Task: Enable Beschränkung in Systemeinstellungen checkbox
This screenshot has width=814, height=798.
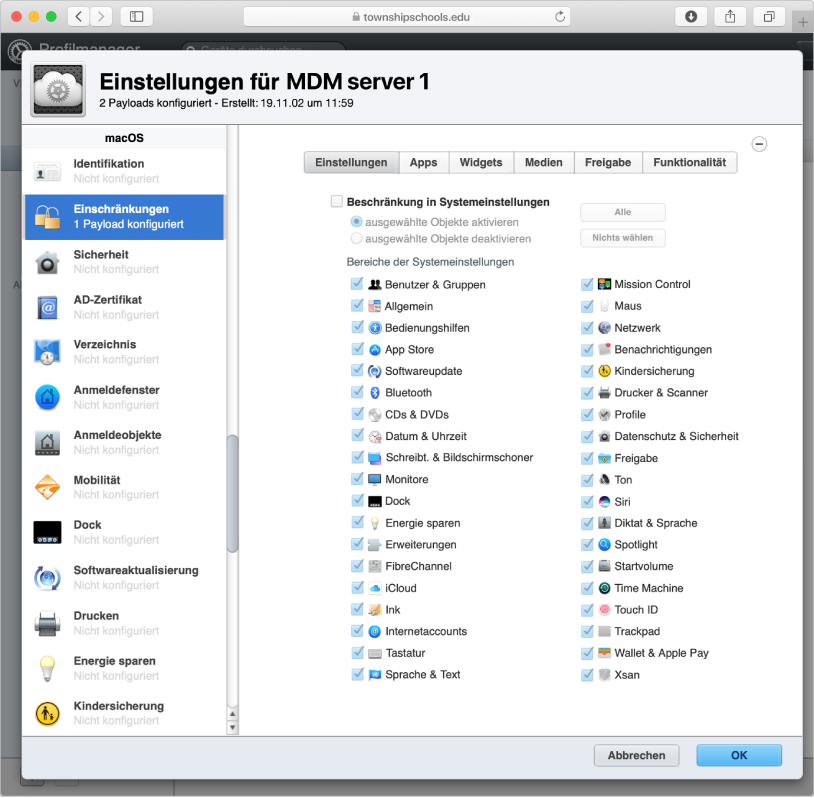Action: 337,201
